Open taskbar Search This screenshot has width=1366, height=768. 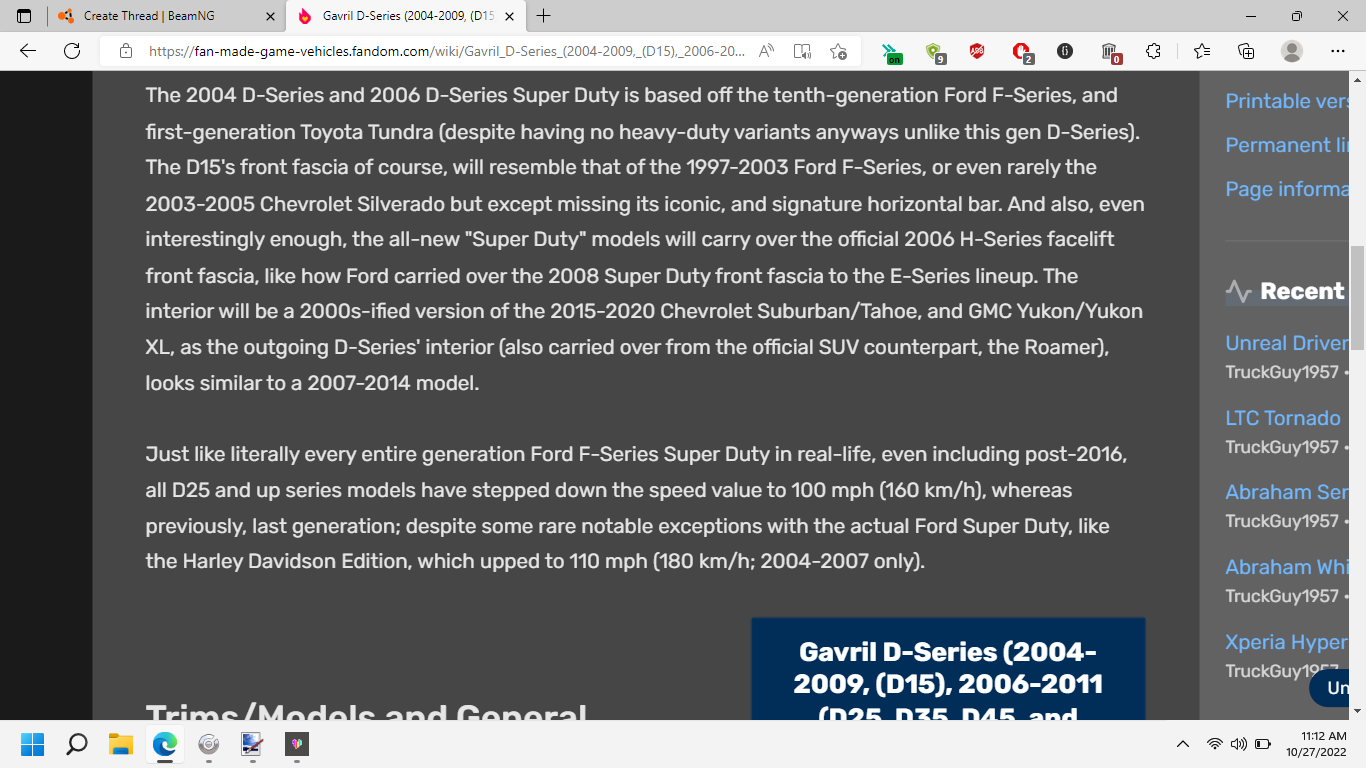[77, 744]
